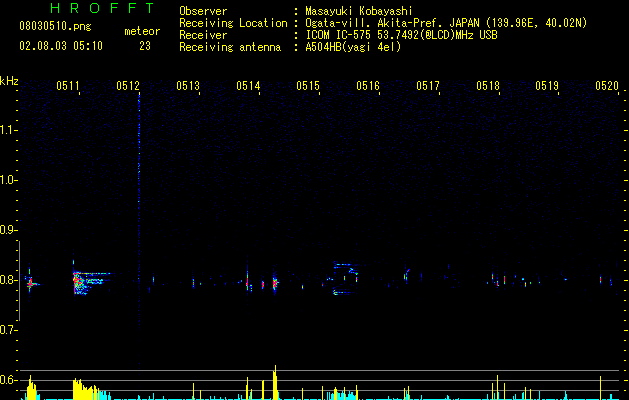This screenshot has height=400, width=629.
Task: Click time axis label 0515
Action: [x=308, y=86]
